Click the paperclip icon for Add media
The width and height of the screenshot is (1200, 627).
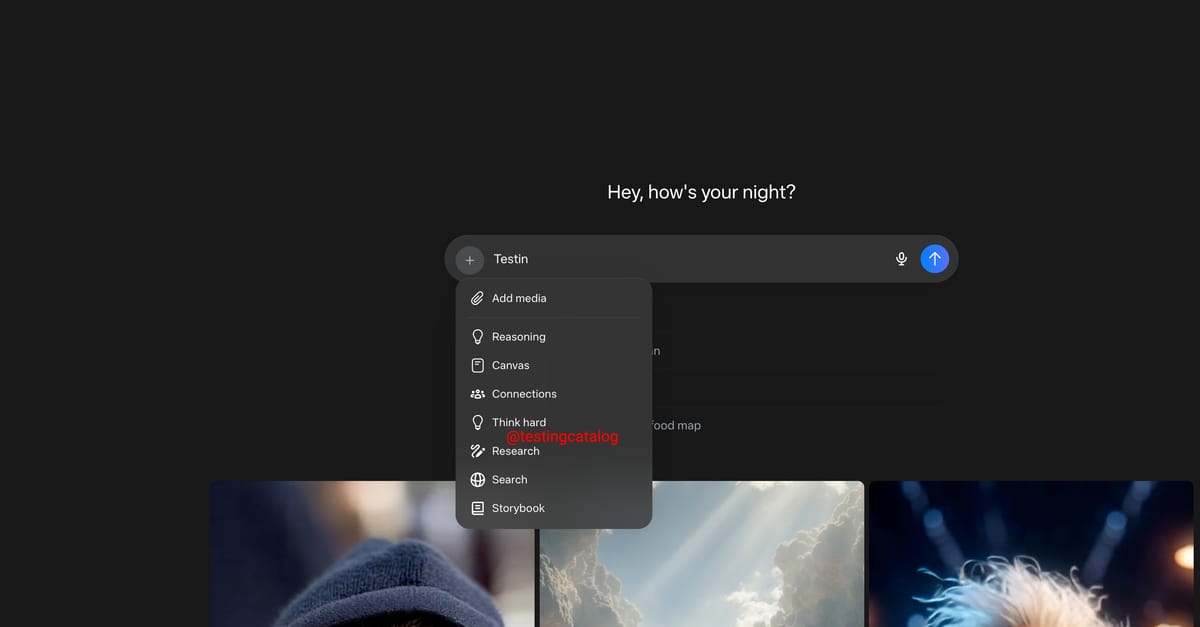[477, 298]
